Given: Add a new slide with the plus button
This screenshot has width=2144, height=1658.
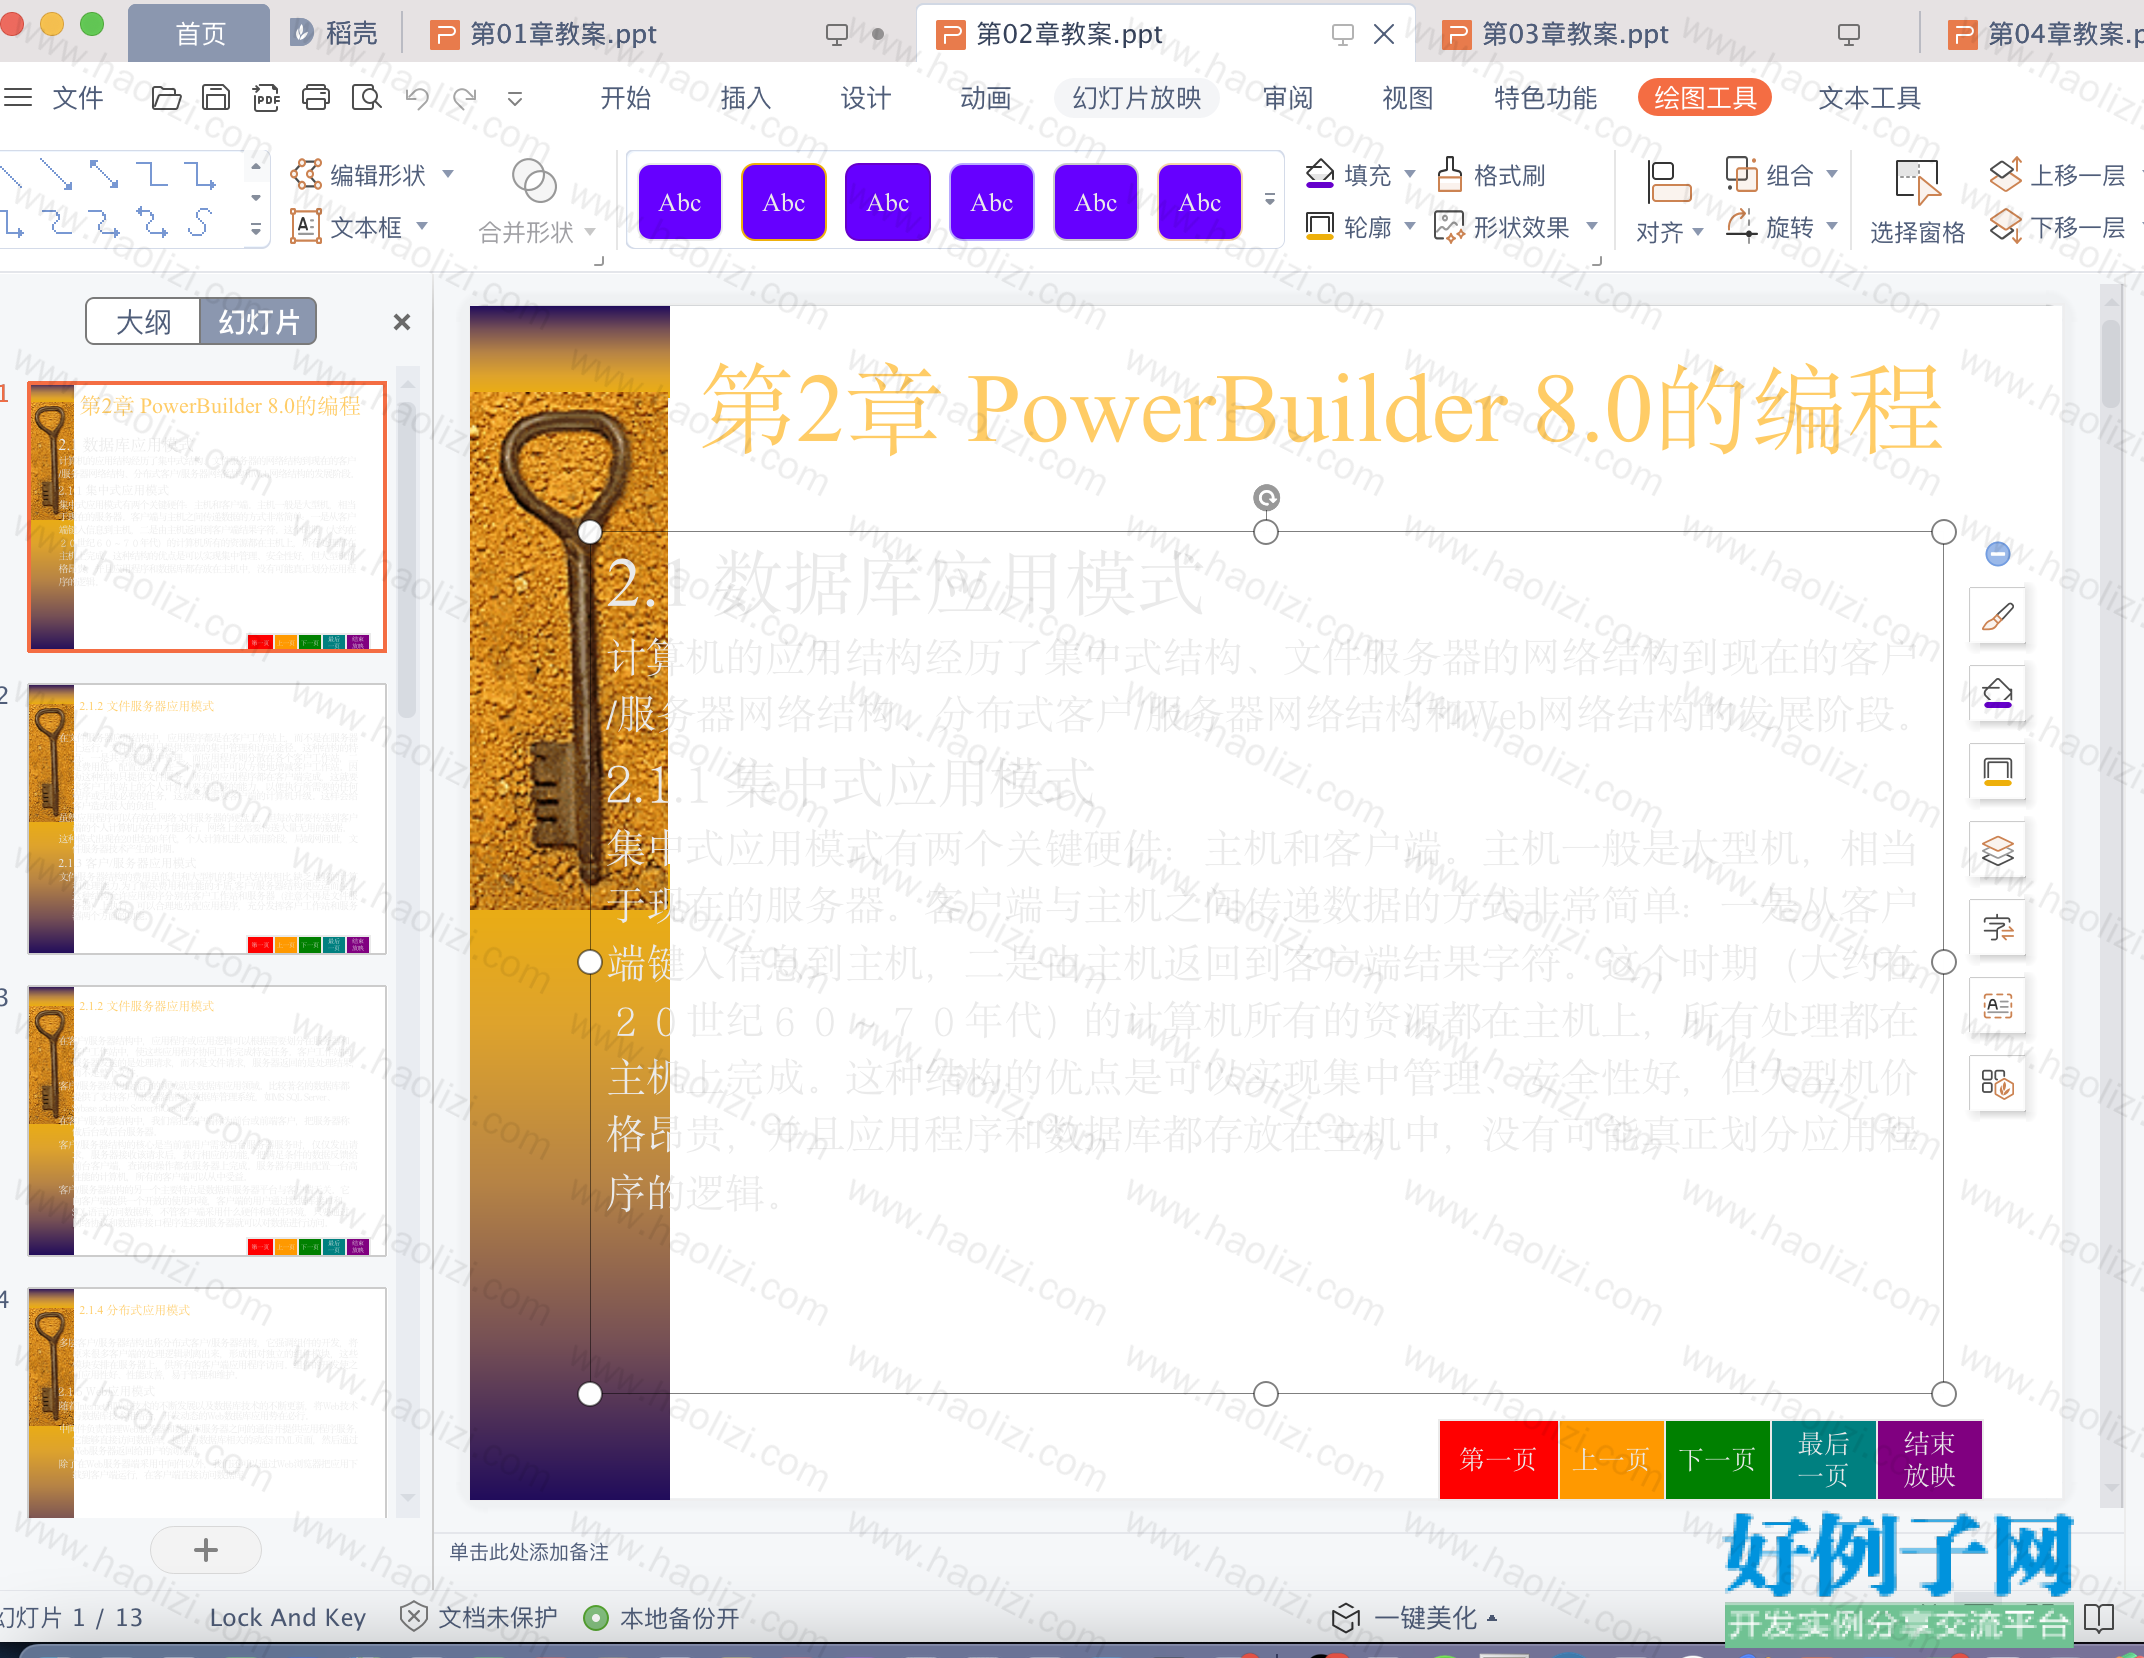Looking at the screenshot, I should (206, 1550).
